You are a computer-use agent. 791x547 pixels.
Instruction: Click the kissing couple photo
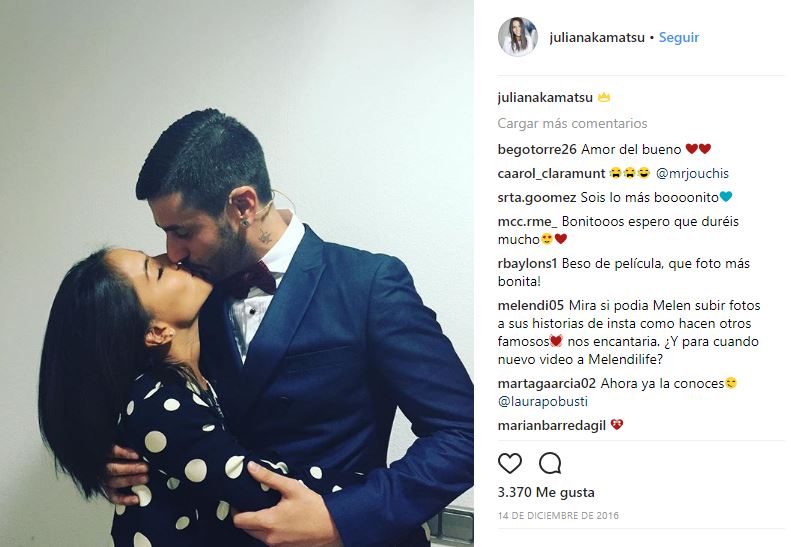pos(237,274)
